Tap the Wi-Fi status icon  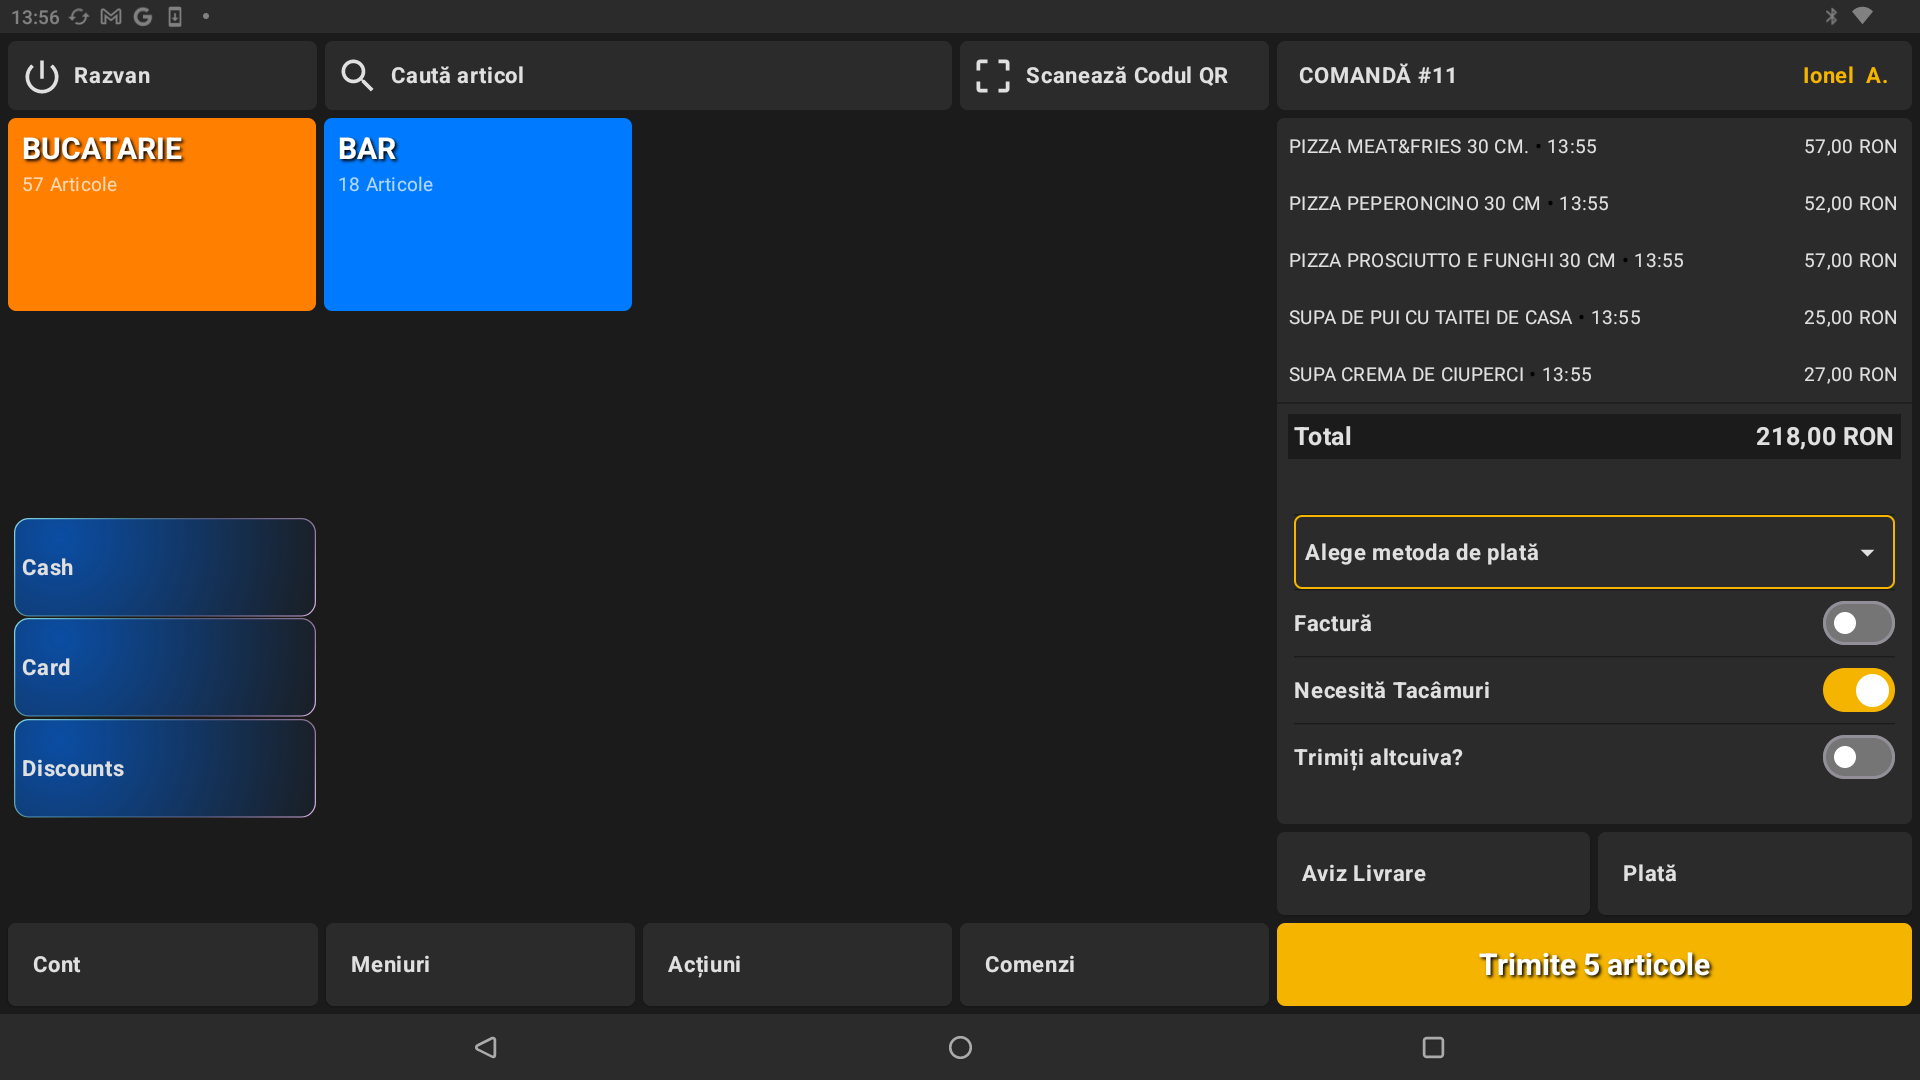(1862, 16)
